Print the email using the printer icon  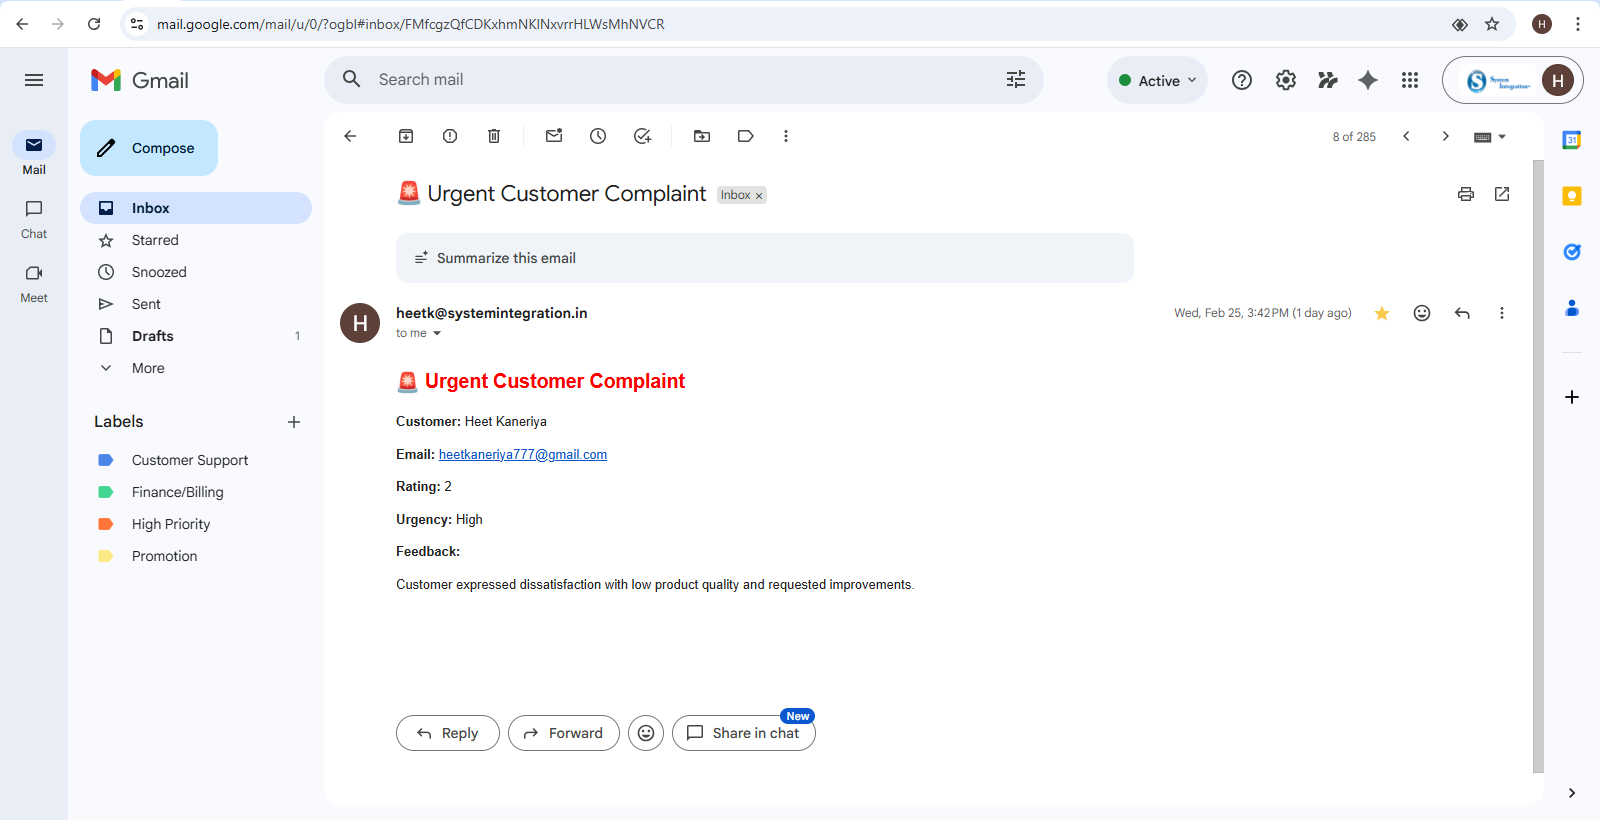1466,194
